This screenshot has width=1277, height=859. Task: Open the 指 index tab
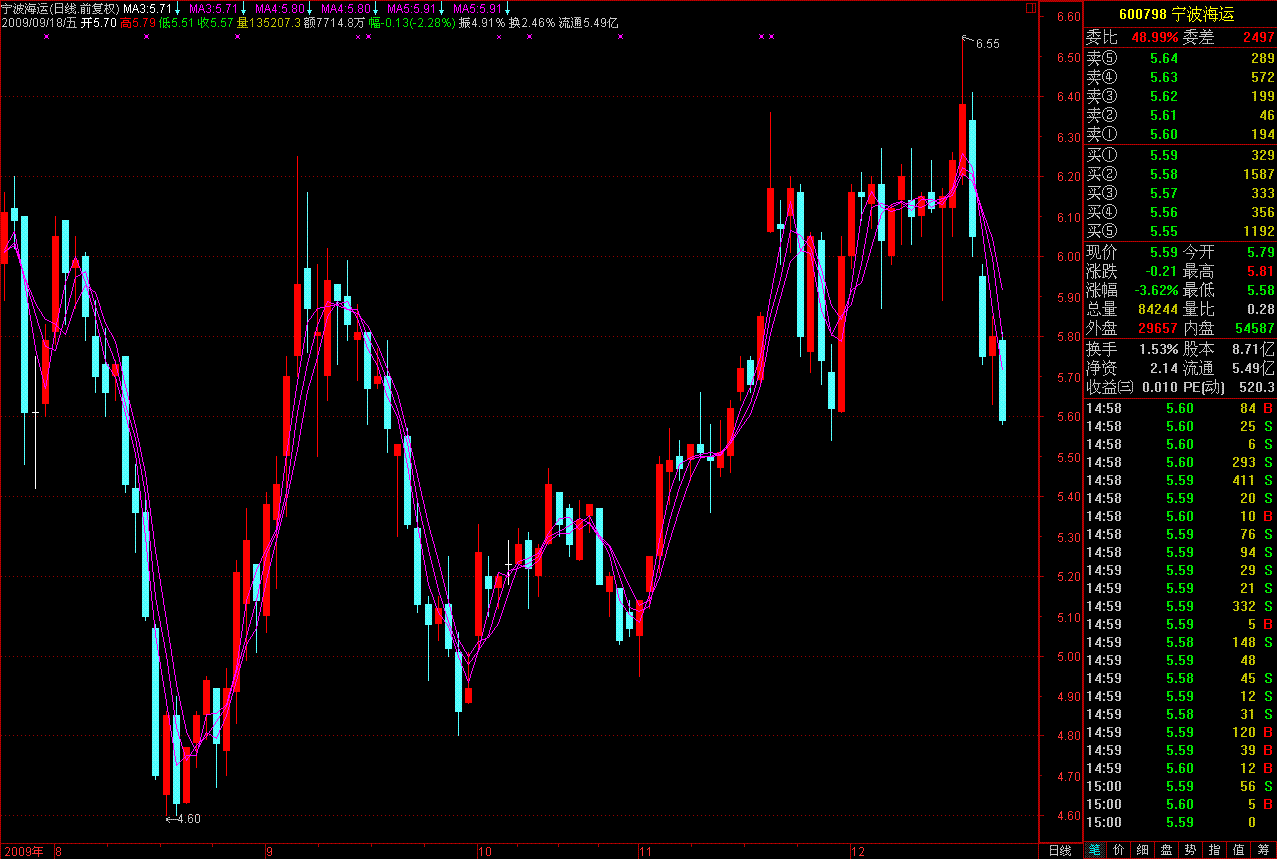point(1214,850)
